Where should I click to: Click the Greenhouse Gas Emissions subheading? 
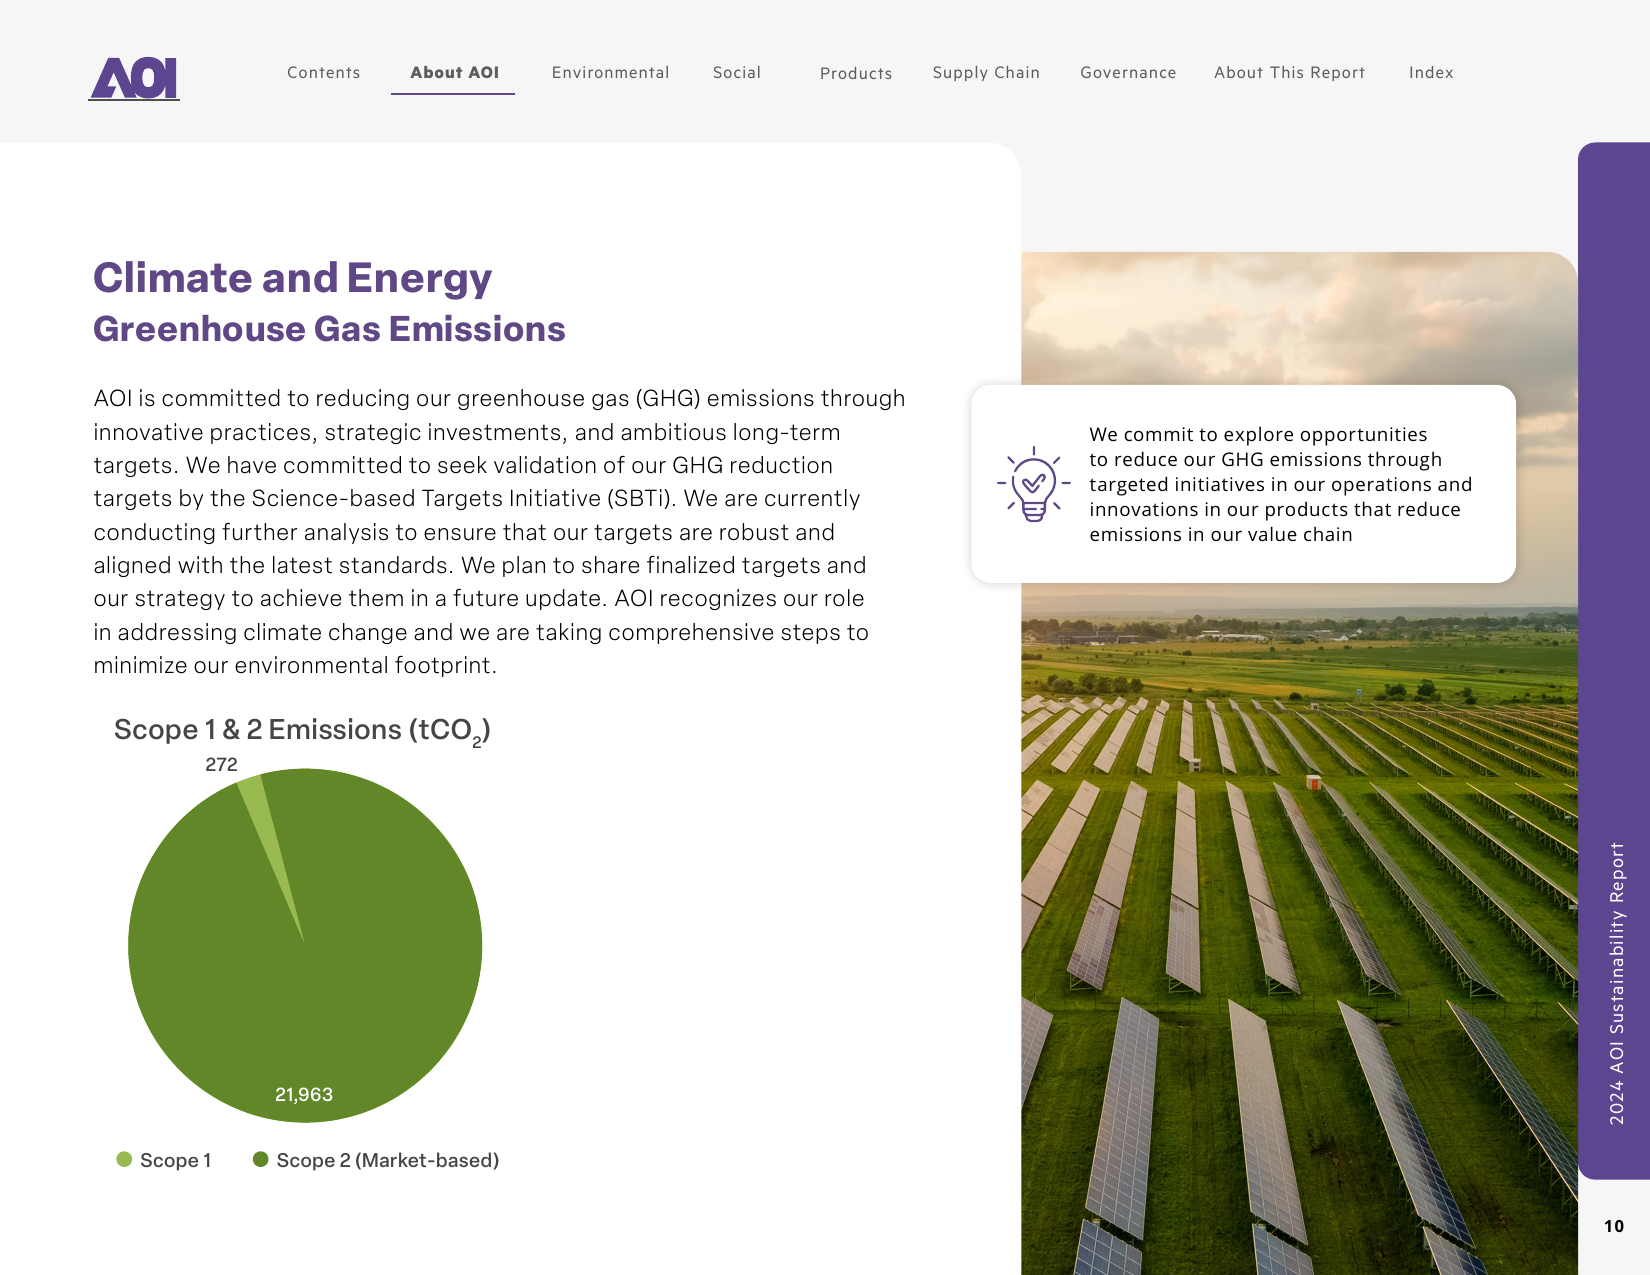click(329, 329)
